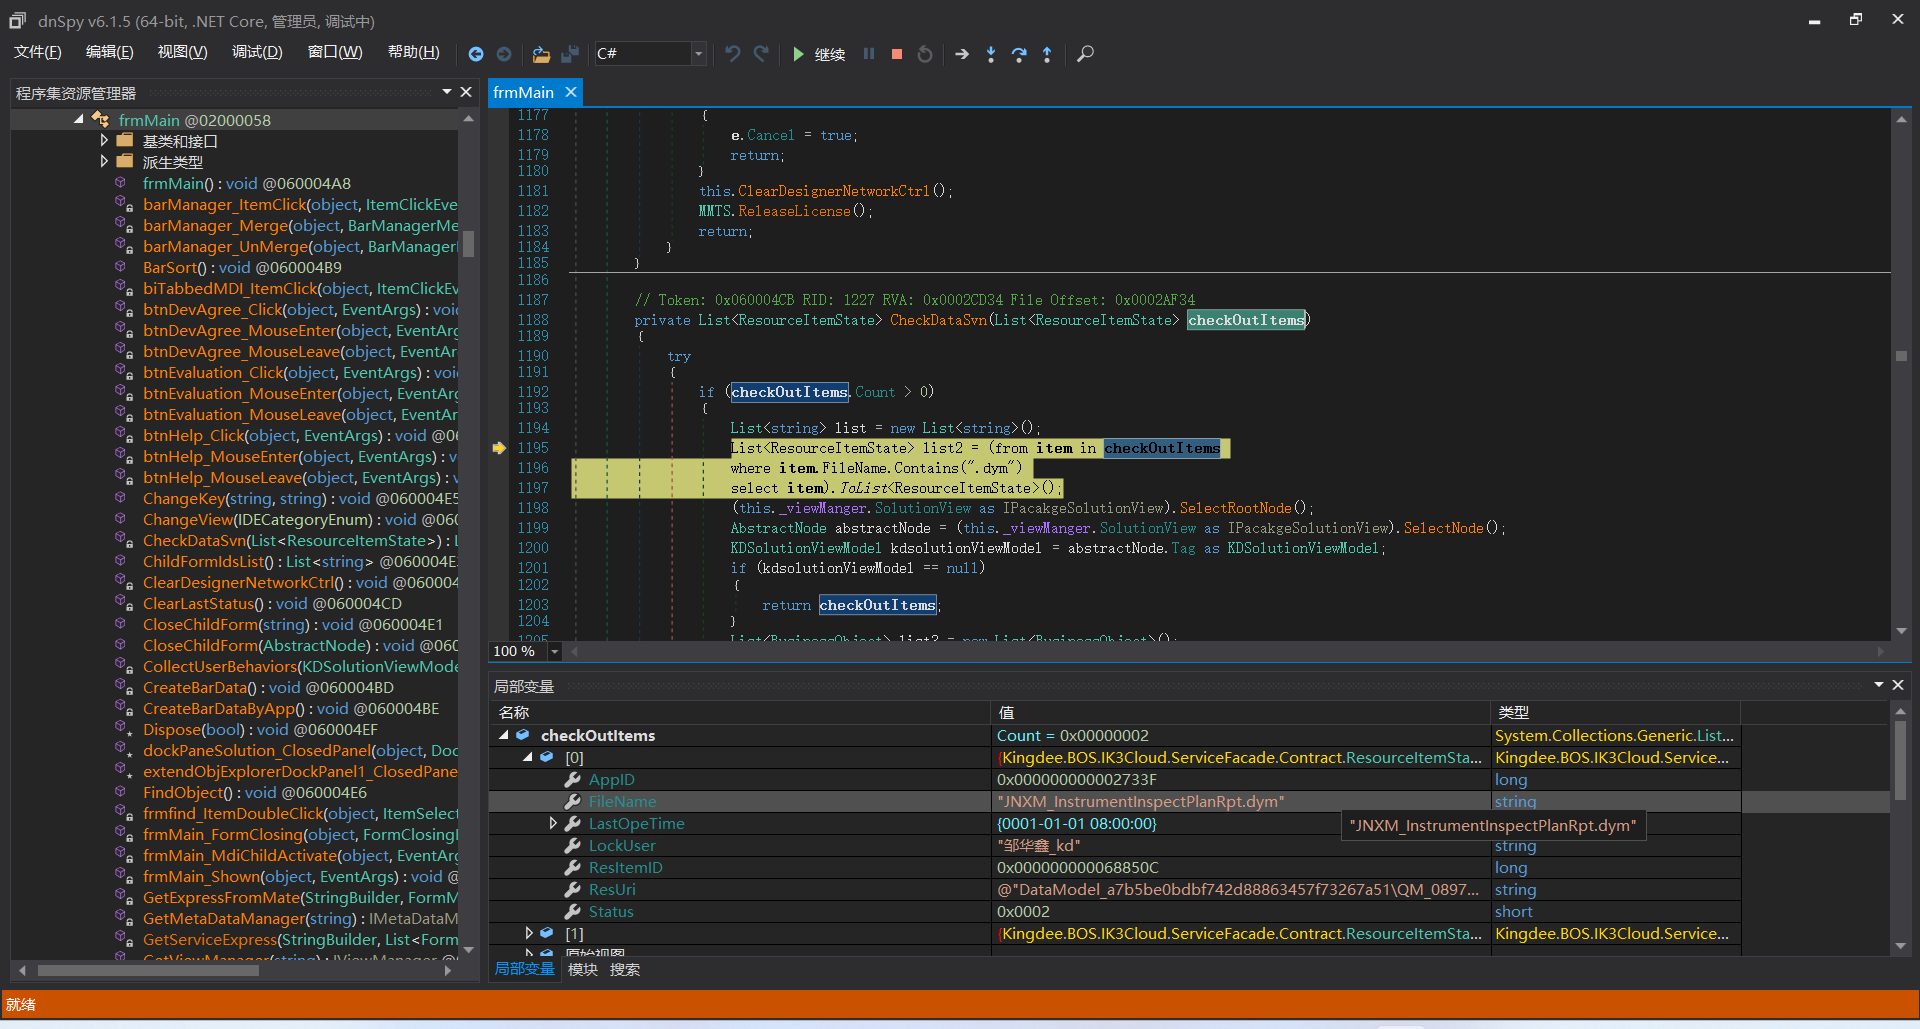Collapse the checkOutItems variable node
This screenshot has width=1920, height=1029.
pyautogui.click(x=504, y=735)
